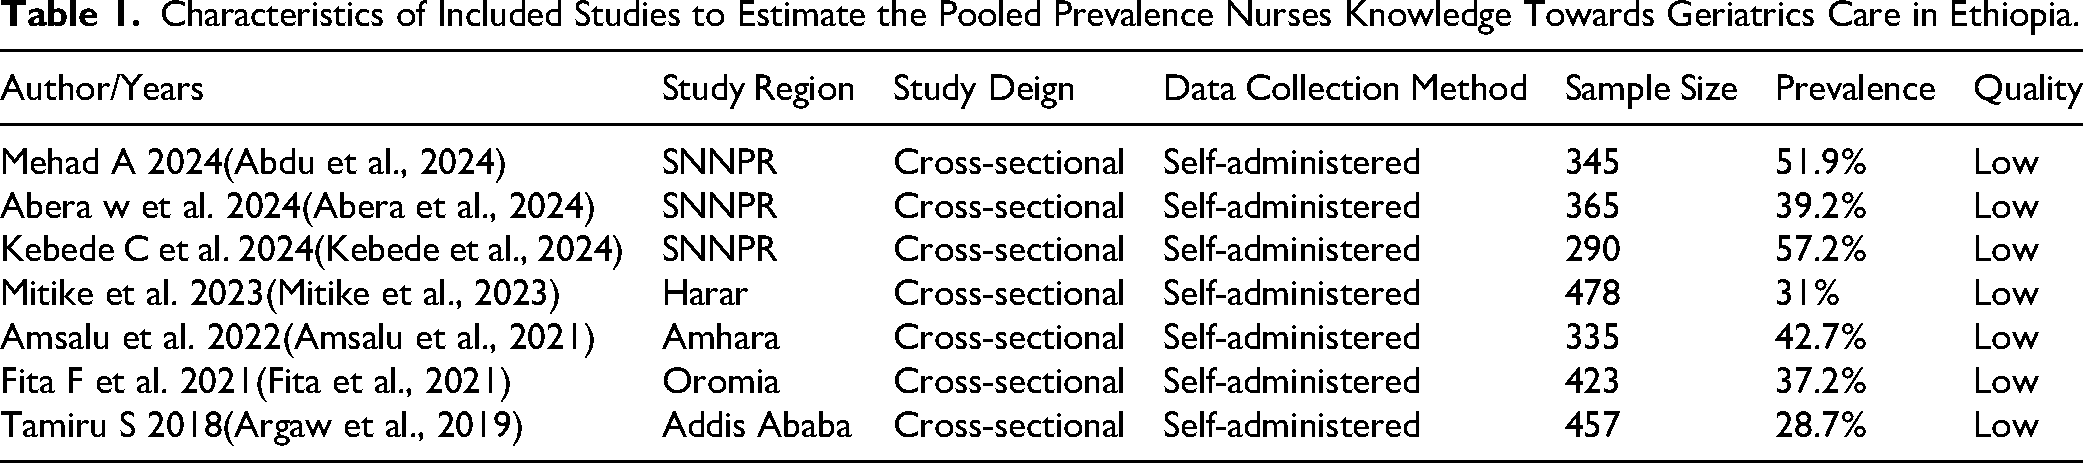Open the Fita et al., 2021 citation
The image size is (2083, 463).
pyautogui.click(x=390, y=382)
